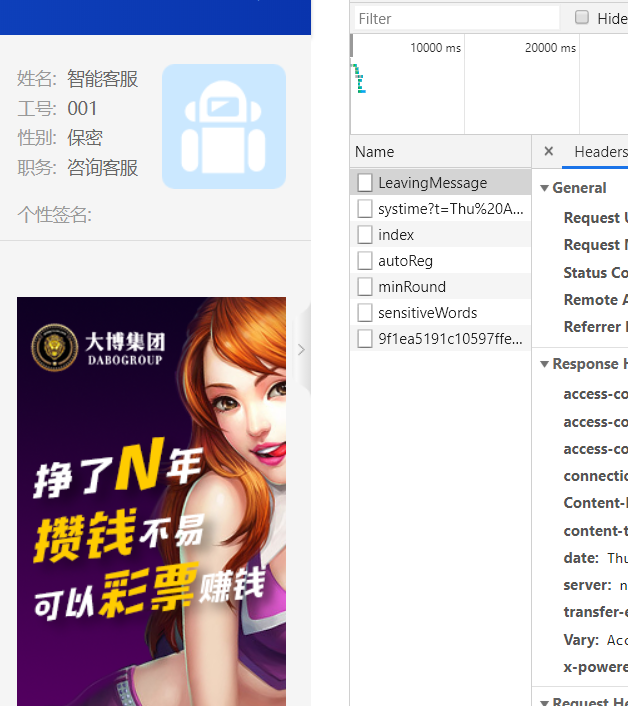Image resolution: width=628 pixels, height=706 pixels.
Task: Click the 大博集团 lion logo on banner
Action: pos(54,345)
